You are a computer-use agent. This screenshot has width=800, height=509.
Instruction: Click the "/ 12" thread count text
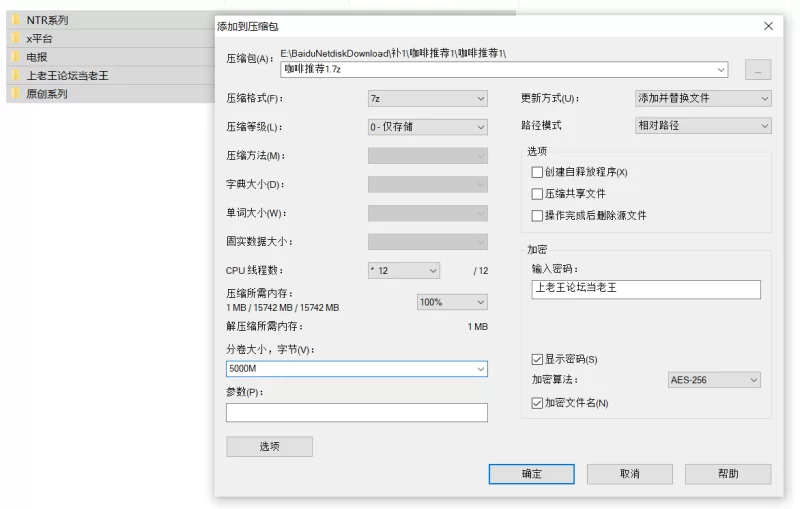point(481,271)
